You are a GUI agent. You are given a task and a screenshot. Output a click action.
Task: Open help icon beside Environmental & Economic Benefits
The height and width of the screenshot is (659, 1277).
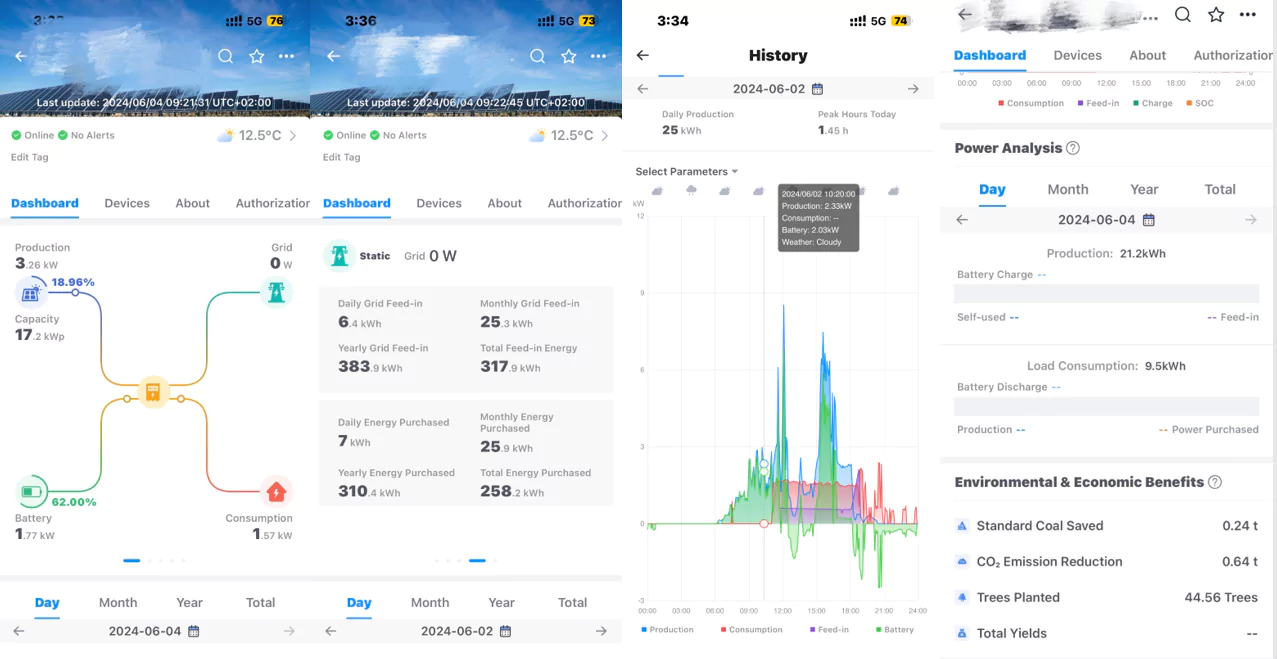1215,482
